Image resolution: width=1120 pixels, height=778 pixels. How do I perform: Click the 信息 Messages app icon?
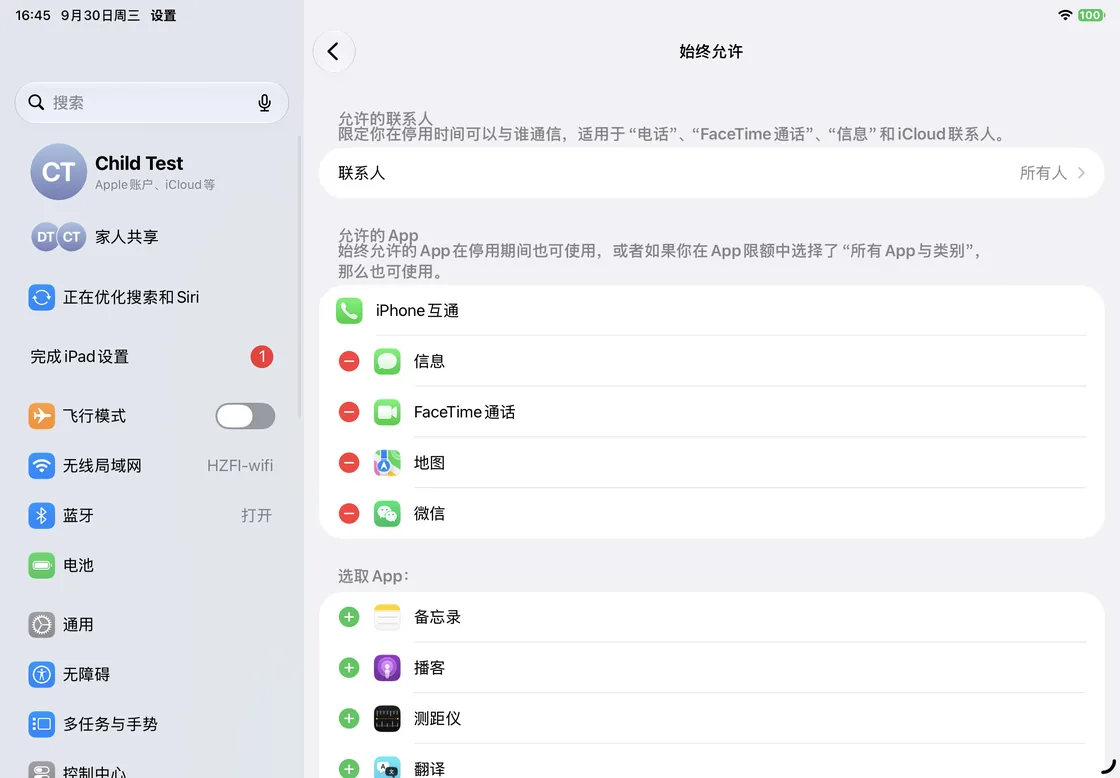click(387, 361)
